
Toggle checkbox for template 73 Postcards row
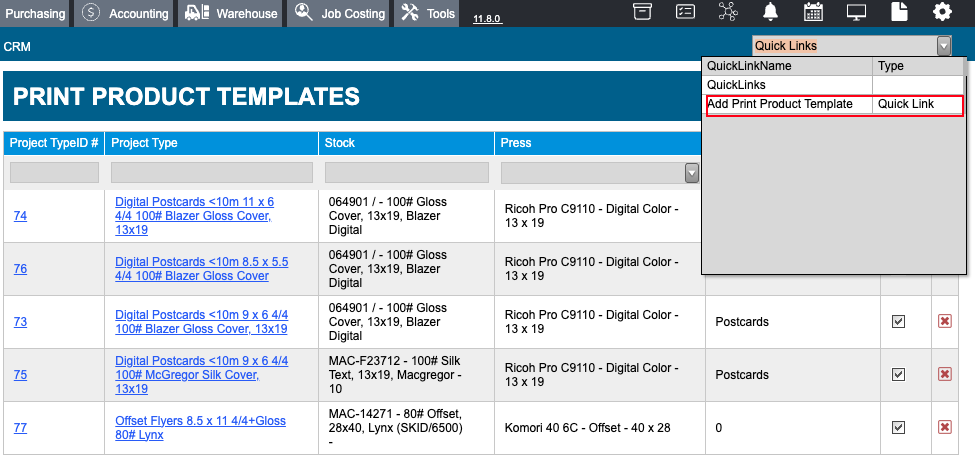(898, 321)
